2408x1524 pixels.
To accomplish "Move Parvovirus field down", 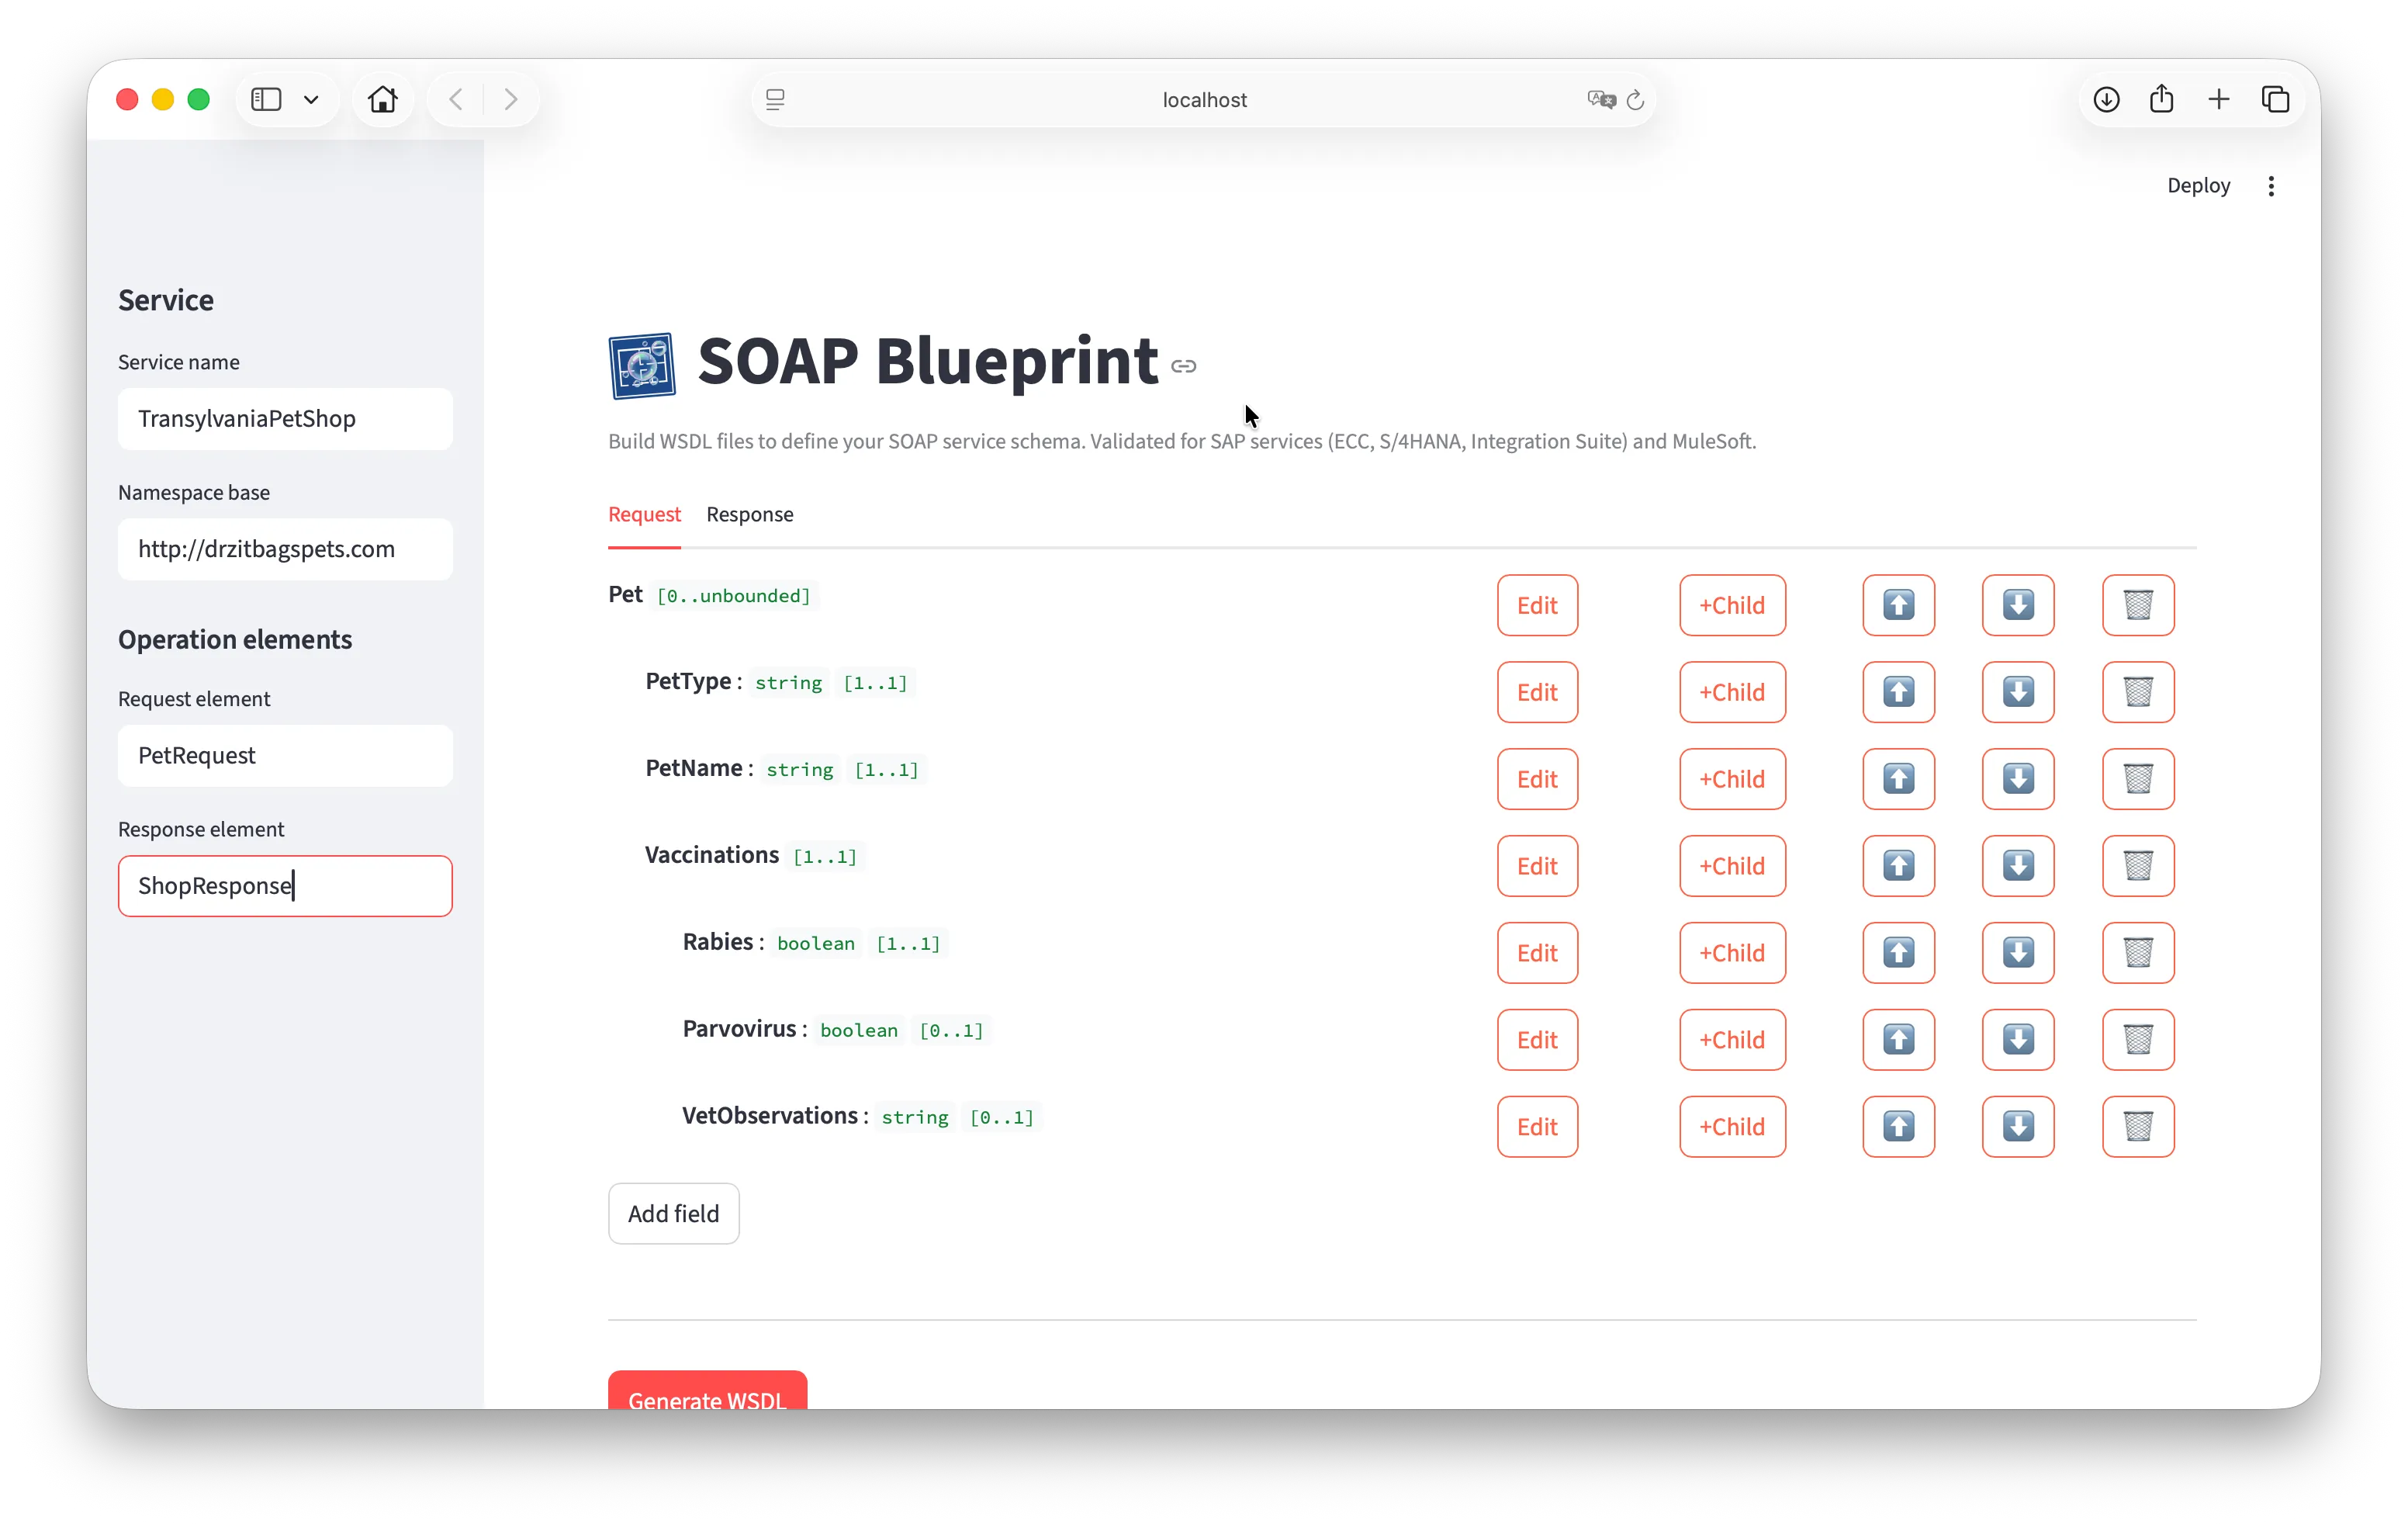I will tap(2018, 1040).
